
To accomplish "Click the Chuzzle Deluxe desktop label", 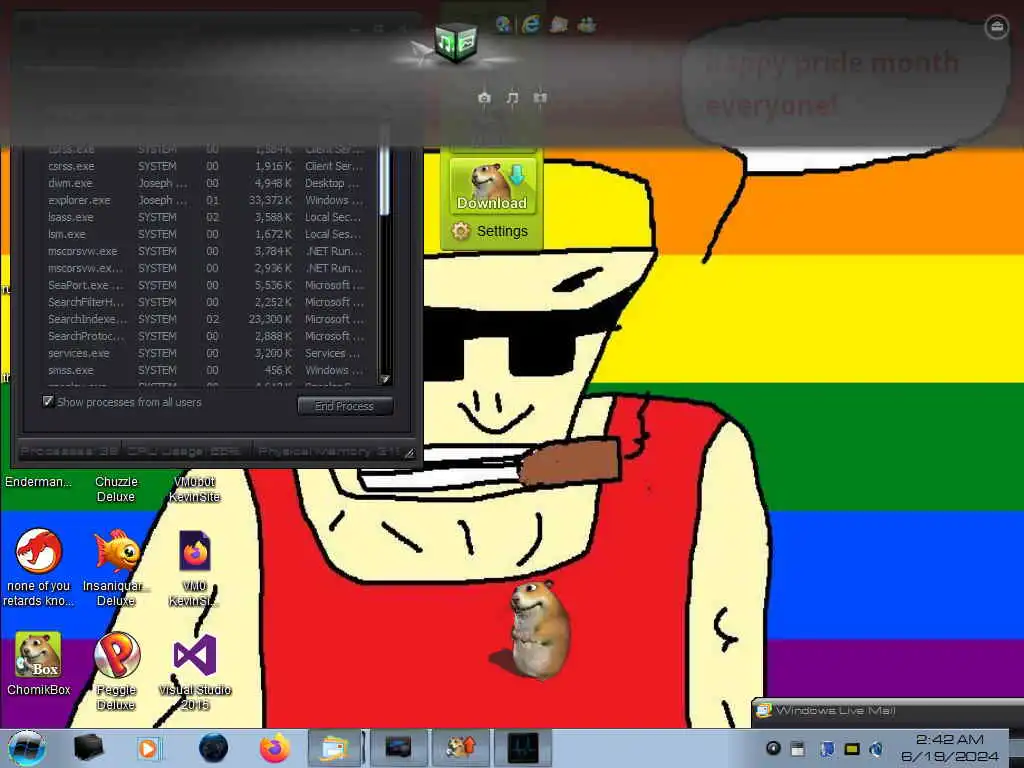I will tap(116, 489).
